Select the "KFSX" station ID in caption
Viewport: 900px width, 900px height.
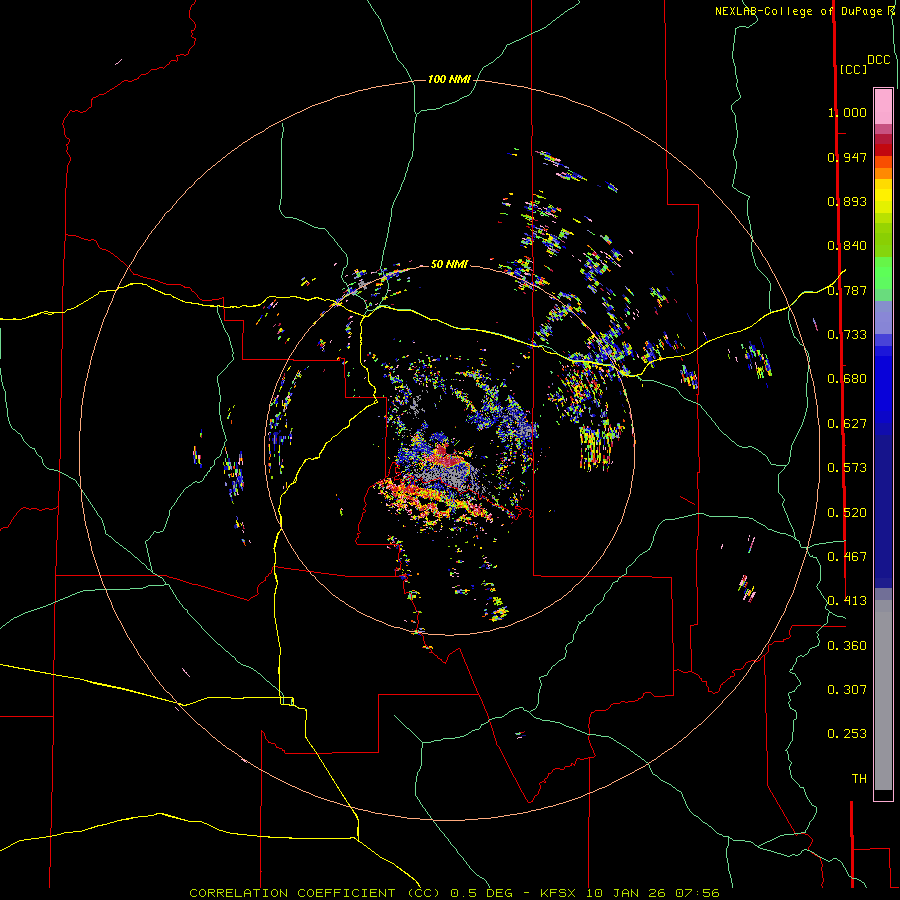tap(560, 893)
